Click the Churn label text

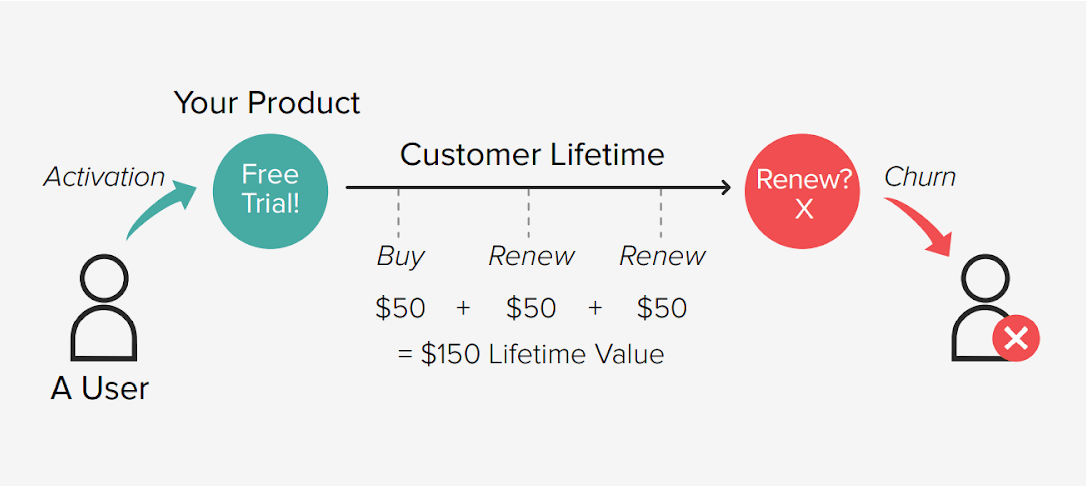click(x=919, y=177)
